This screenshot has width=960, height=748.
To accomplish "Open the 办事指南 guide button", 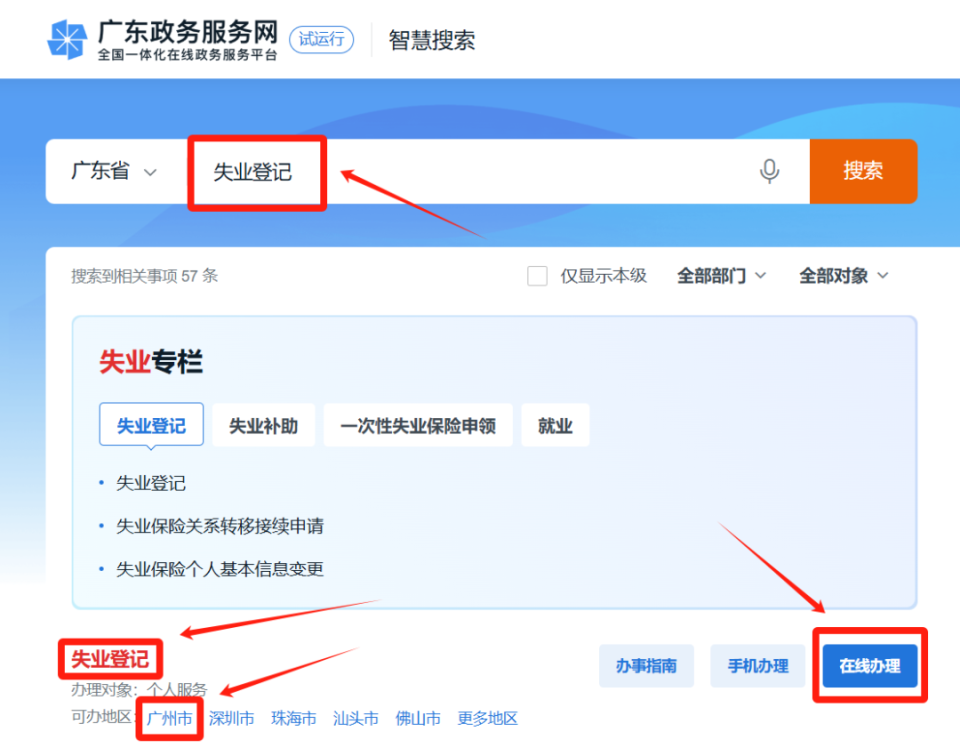I will tap(646, 666).
